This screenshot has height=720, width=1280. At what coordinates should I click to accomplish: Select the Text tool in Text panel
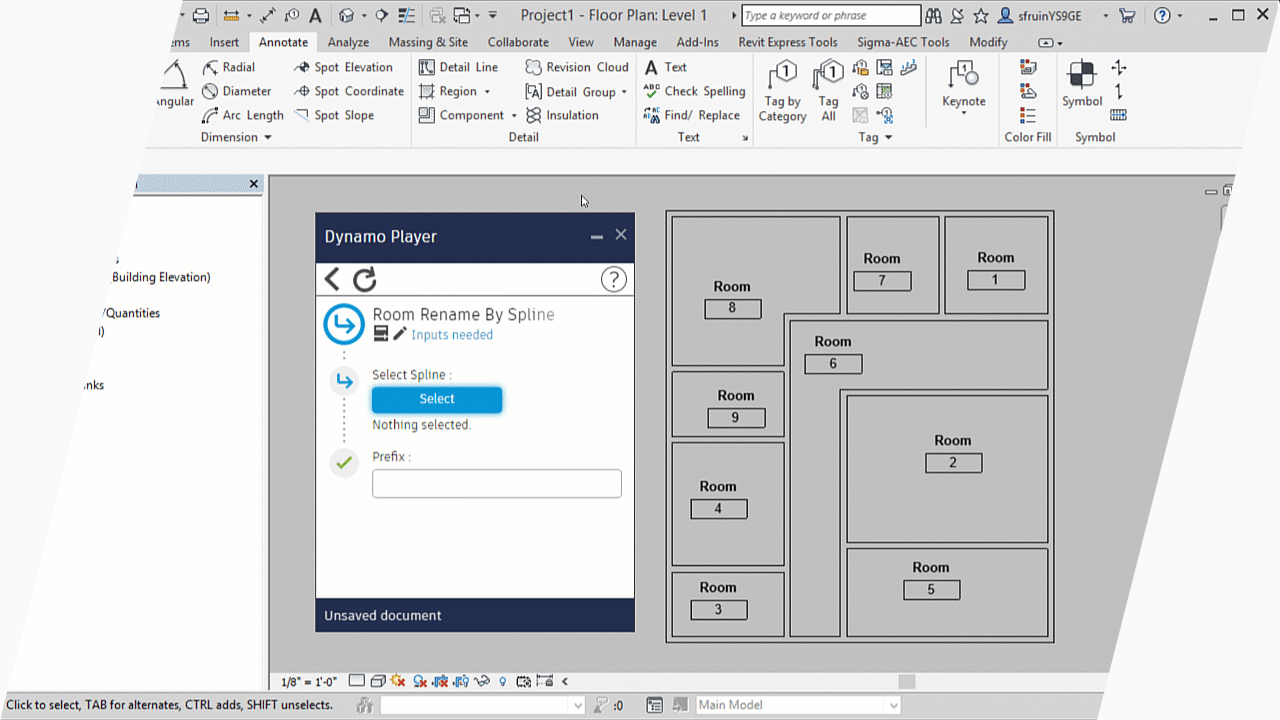665,67
